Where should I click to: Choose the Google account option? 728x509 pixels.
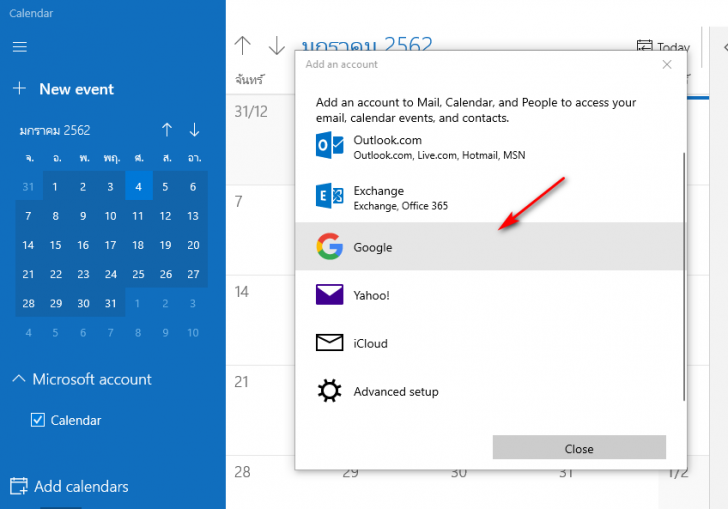click(x=489, y=247)
